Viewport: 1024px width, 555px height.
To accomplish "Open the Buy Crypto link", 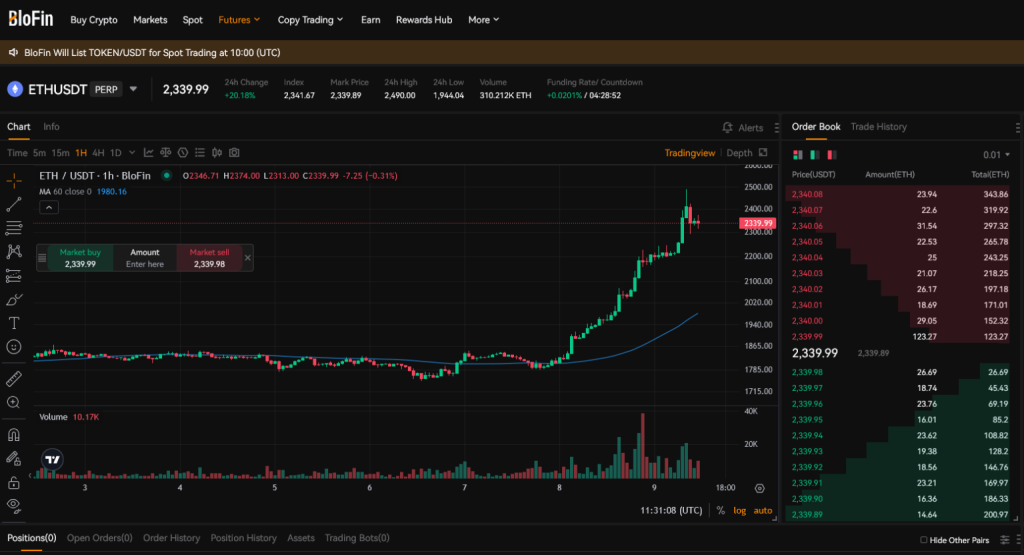I will [94, 20].
